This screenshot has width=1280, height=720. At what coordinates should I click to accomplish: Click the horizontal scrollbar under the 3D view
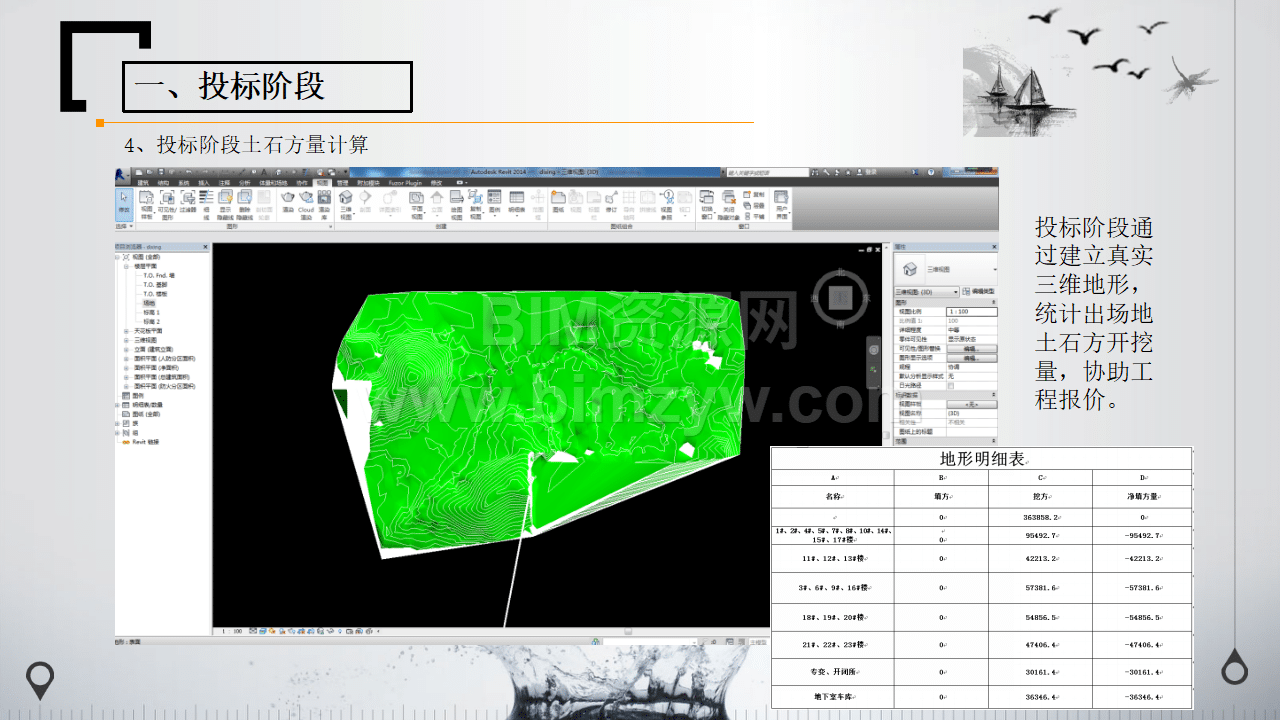[x=630, y=632]
